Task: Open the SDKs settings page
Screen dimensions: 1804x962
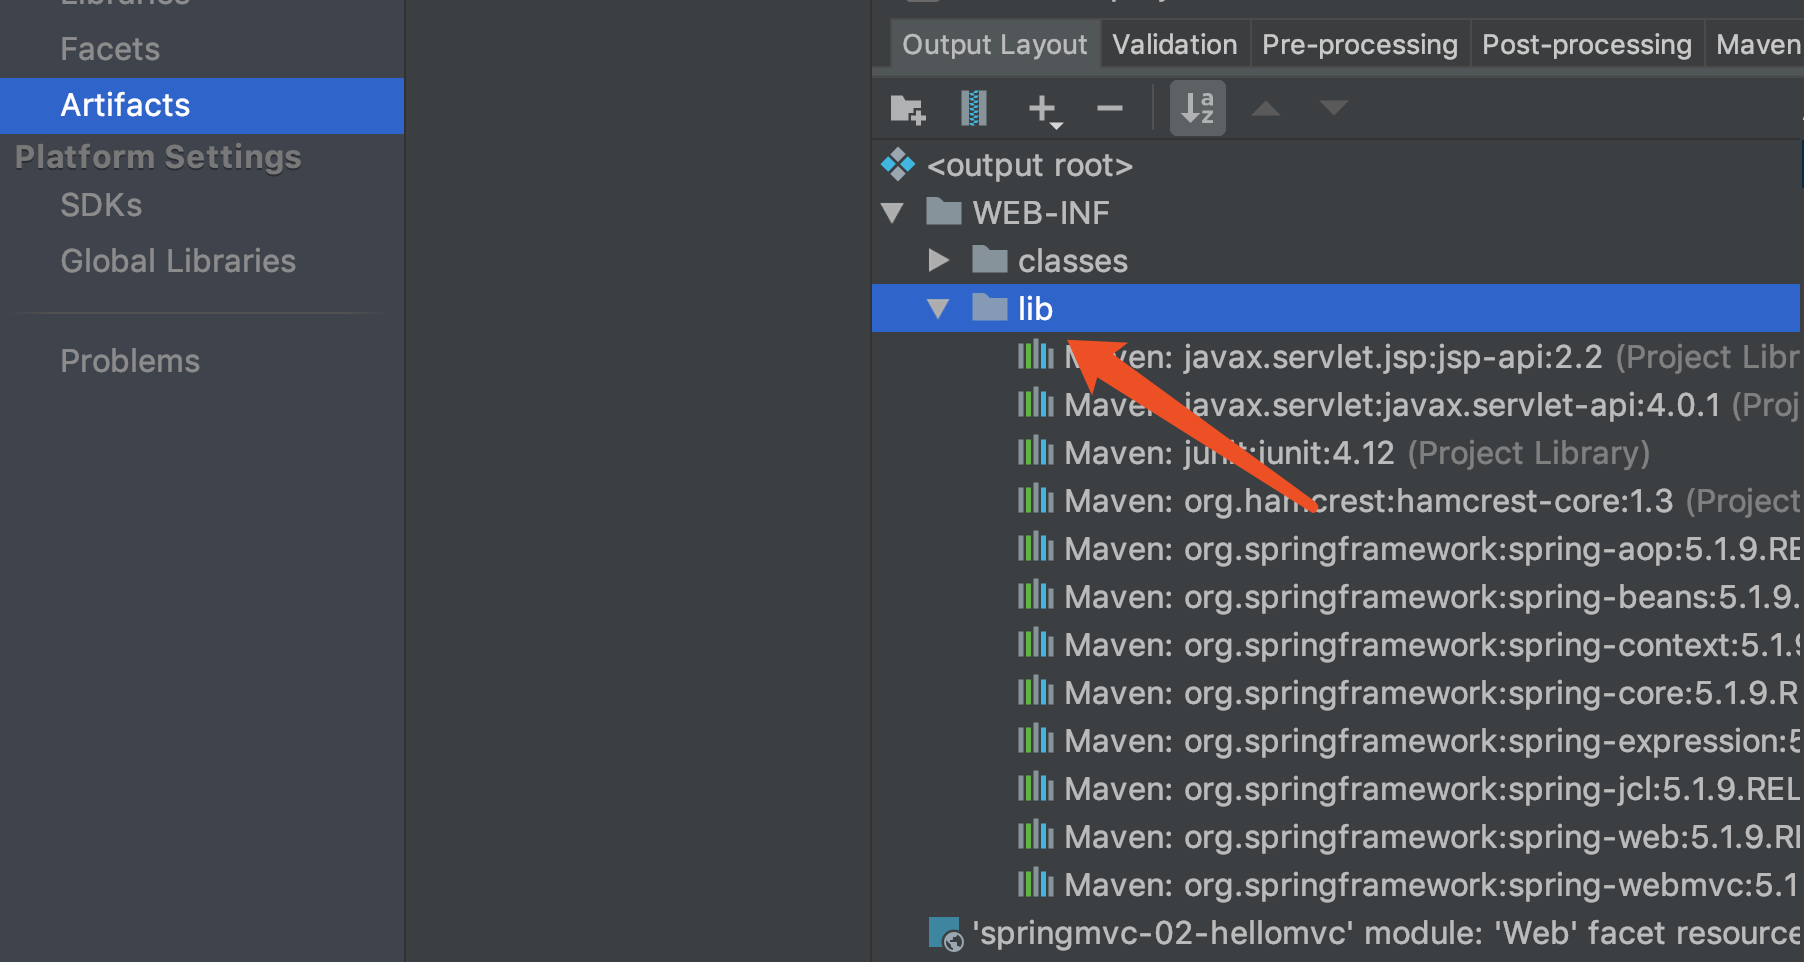Action: point(101,205)
